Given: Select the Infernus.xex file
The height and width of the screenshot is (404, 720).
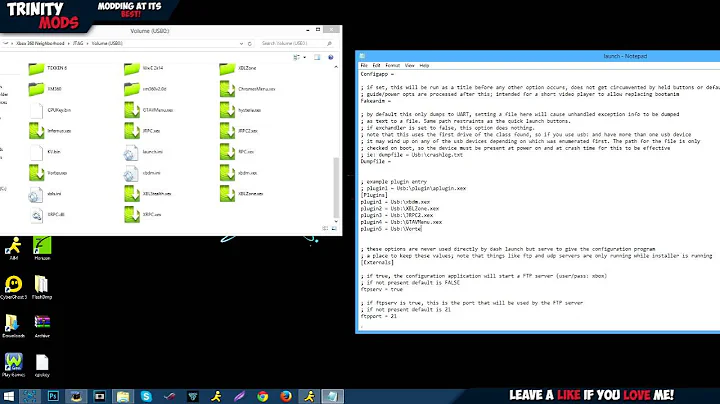Looking at the screenshot, I should tap(50, 131).
